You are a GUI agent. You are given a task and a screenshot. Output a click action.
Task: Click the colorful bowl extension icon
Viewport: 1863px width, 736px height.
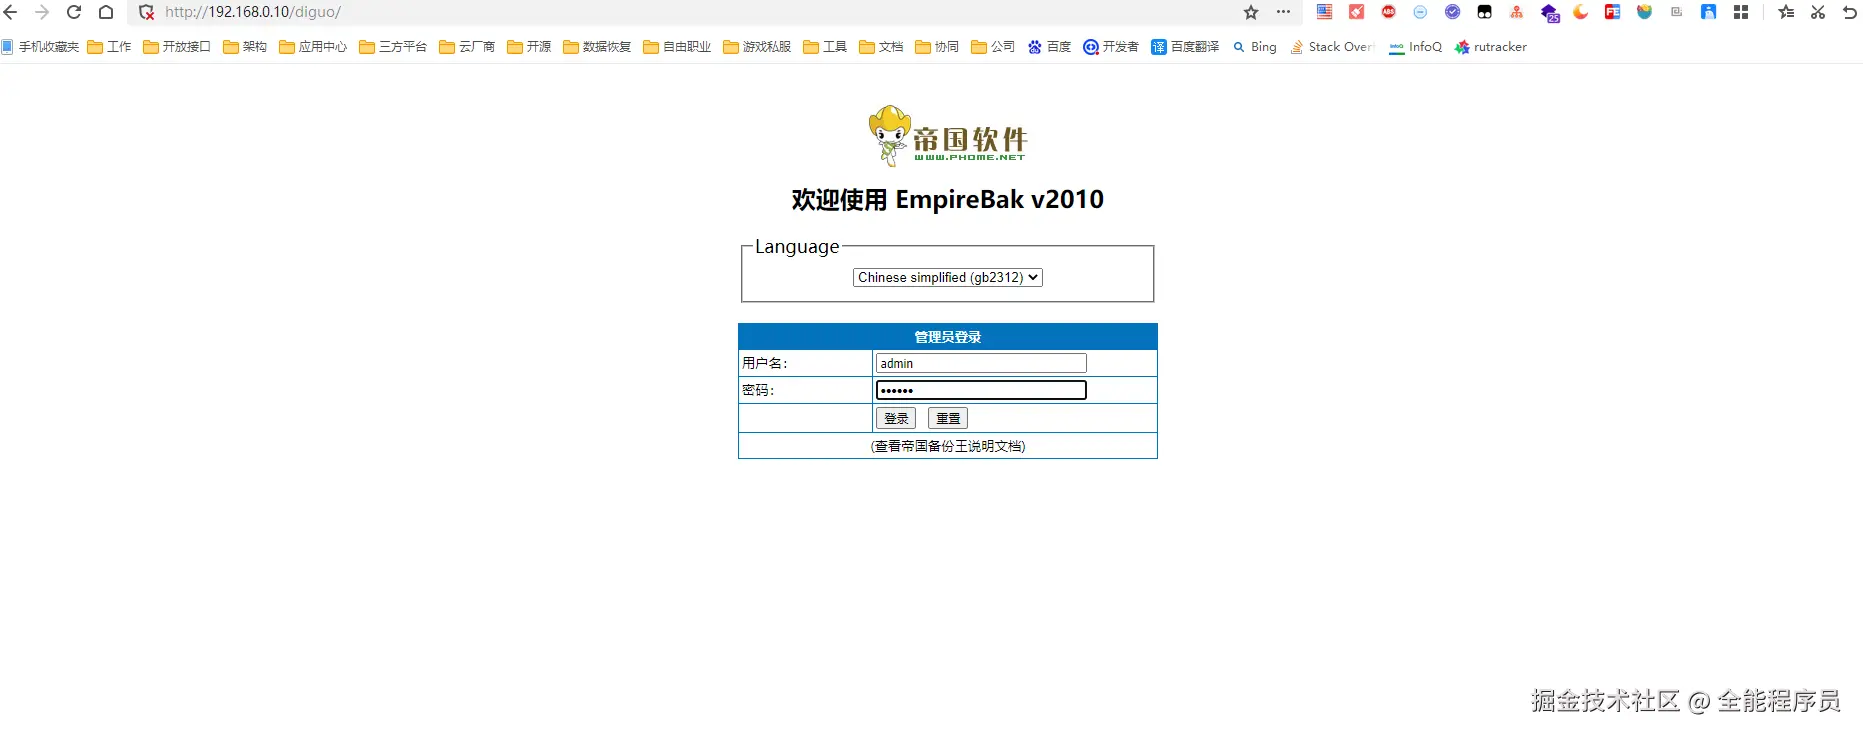tap(1645, 12)
